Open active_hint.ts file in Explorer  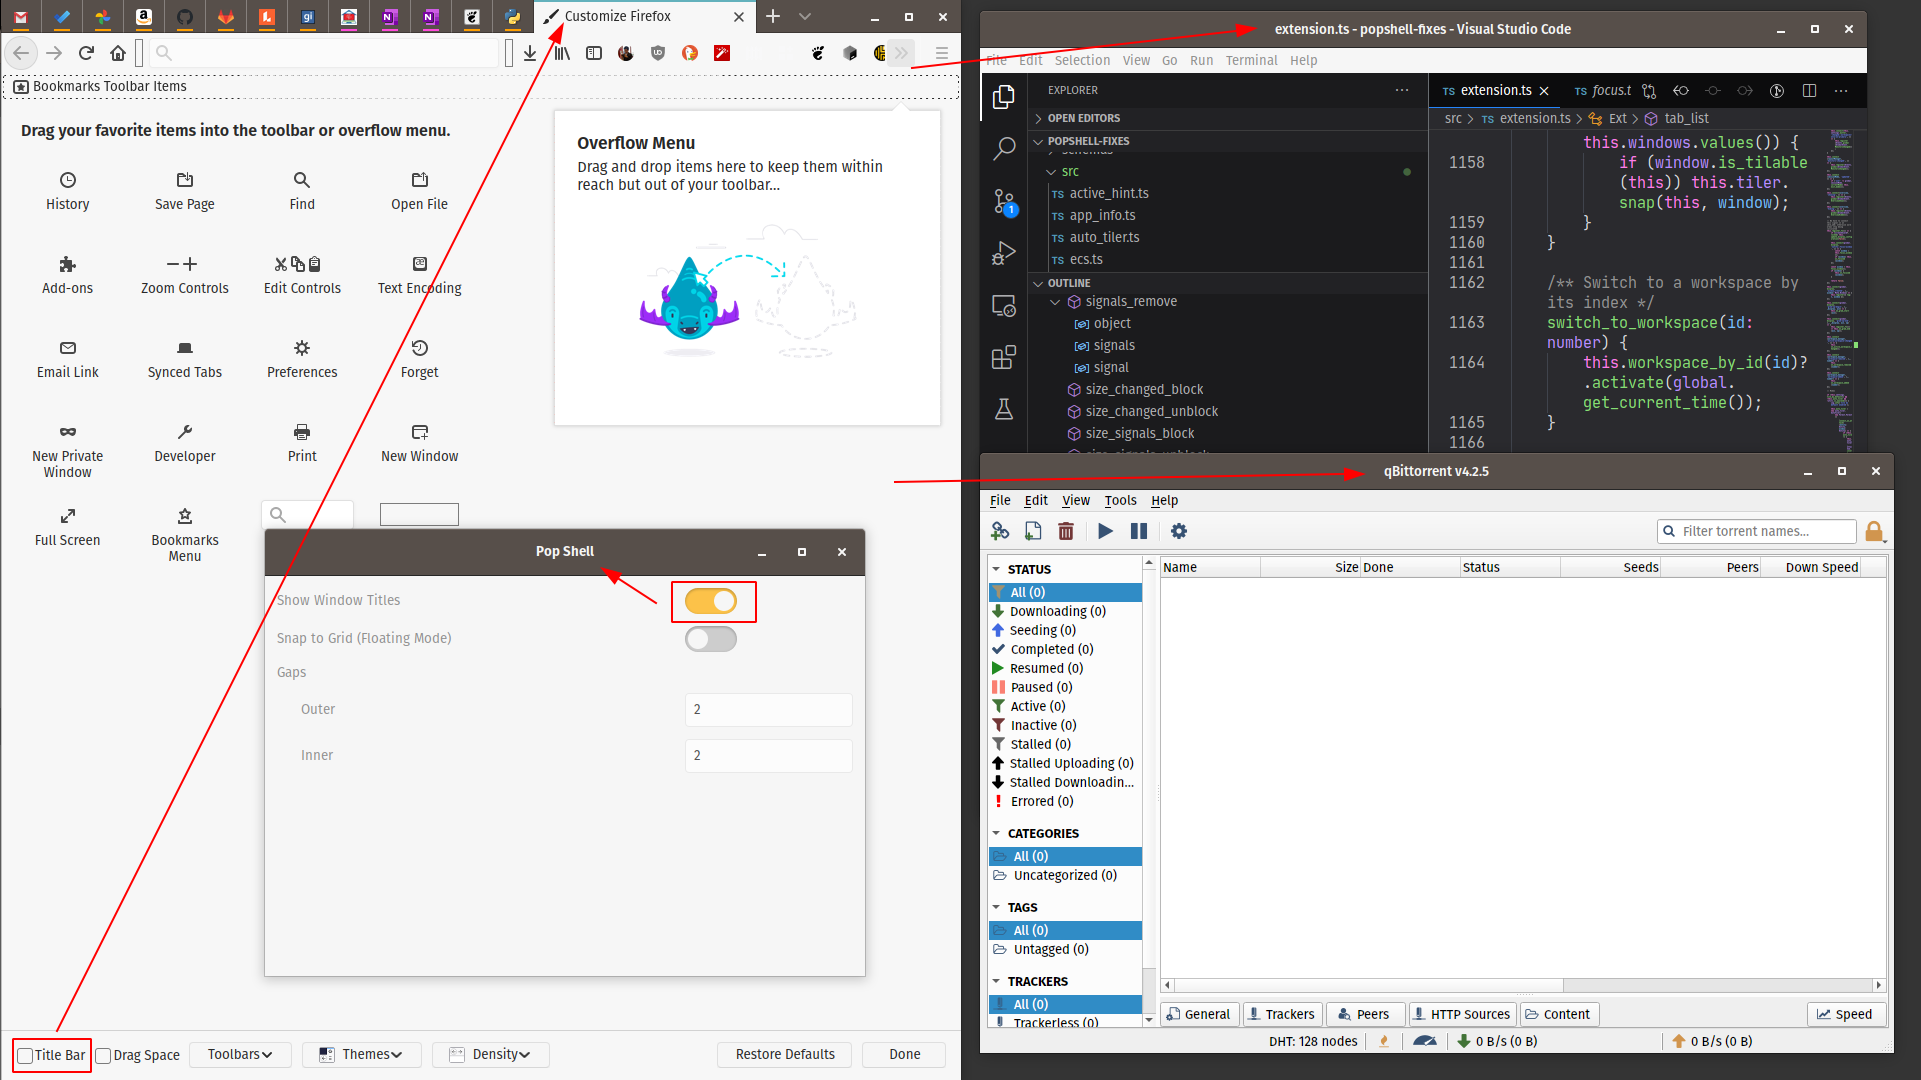tap(1108, 194)
